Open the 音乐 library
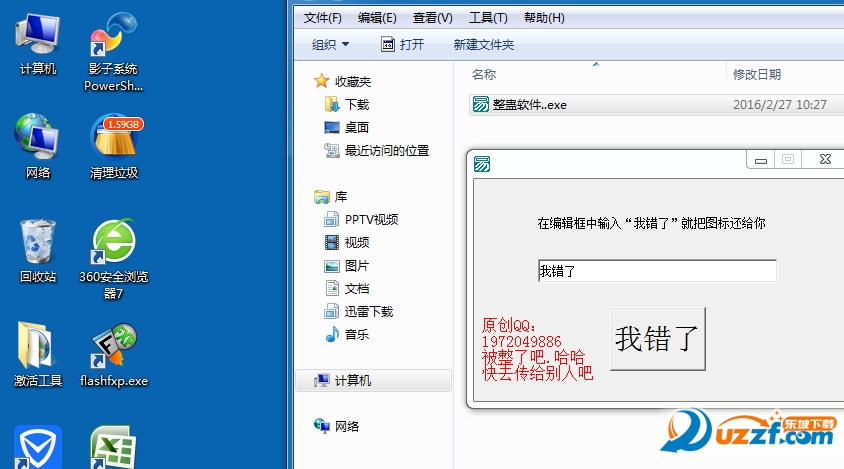Image resolution: width=844 pixels, height=469 pixels. pos(347,335)
